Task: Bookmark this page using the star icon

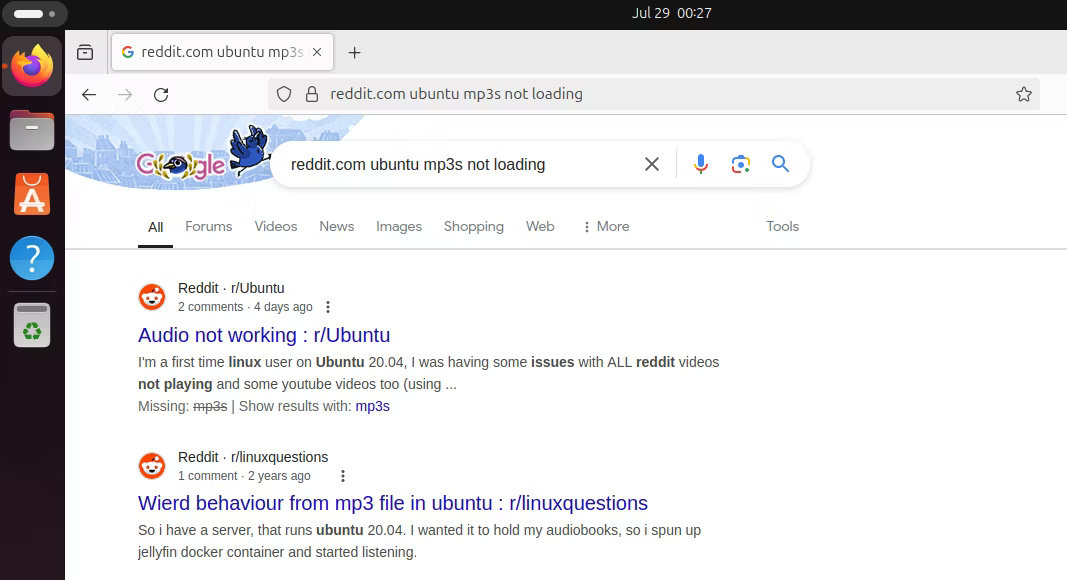Action: [x=1024, y=93]
